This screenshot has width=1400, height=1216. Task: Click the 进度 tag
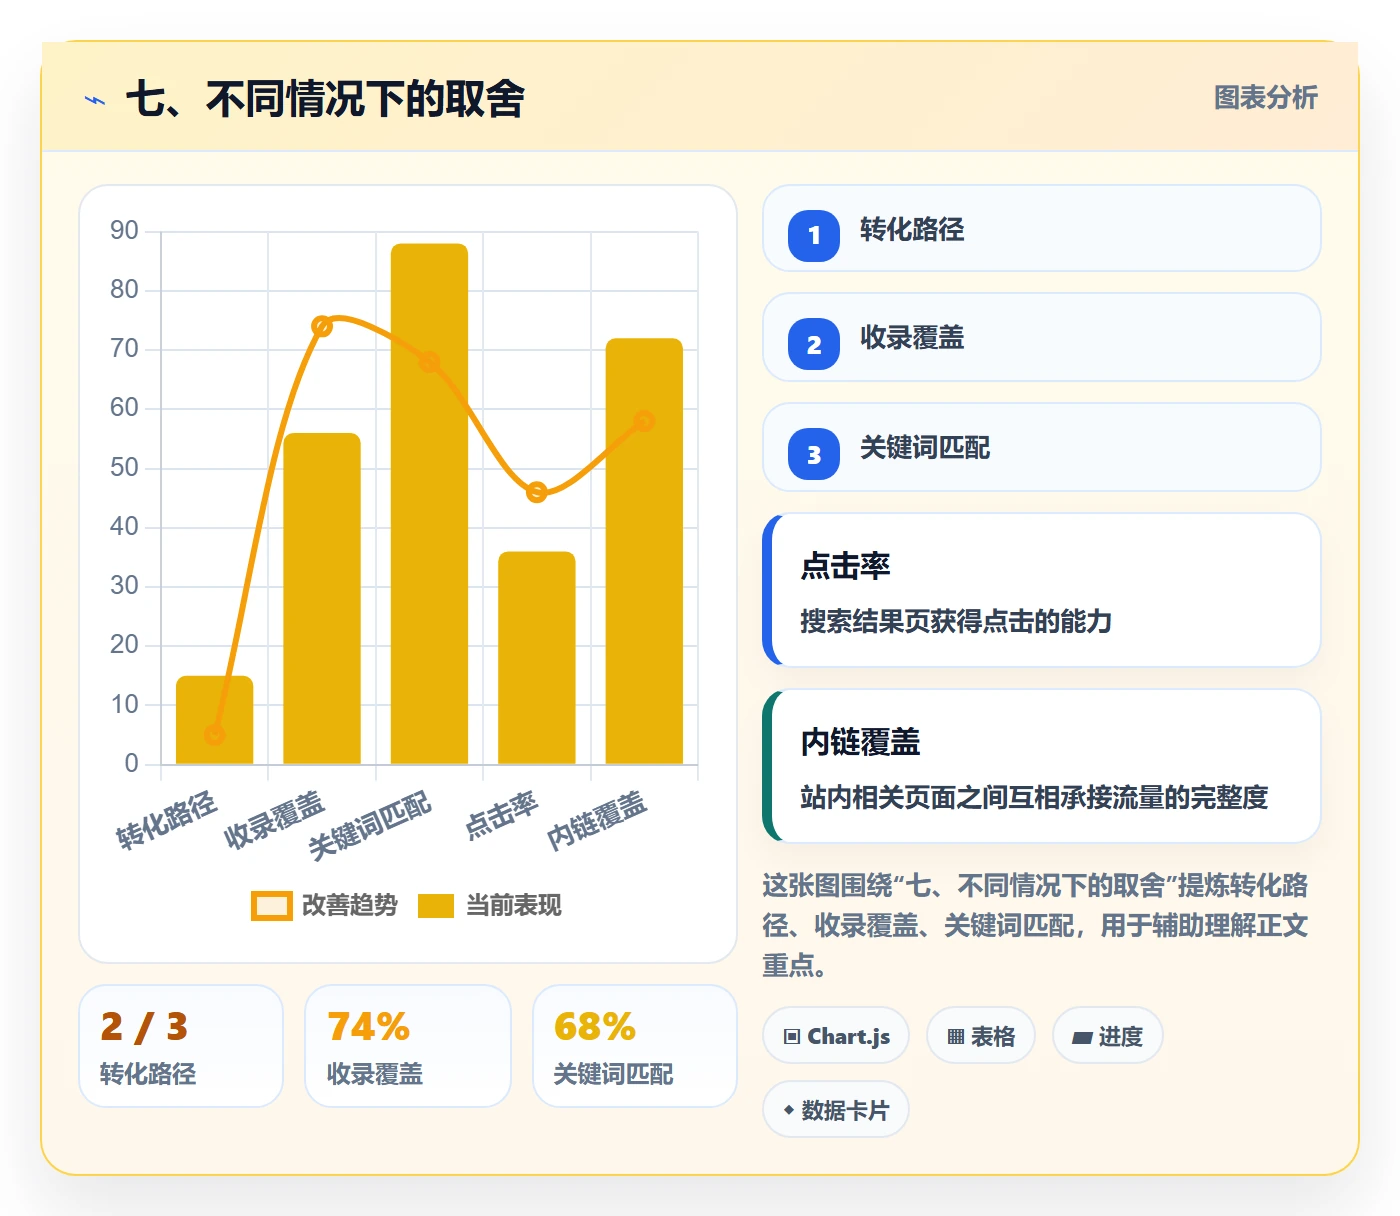point(1108,1036)
